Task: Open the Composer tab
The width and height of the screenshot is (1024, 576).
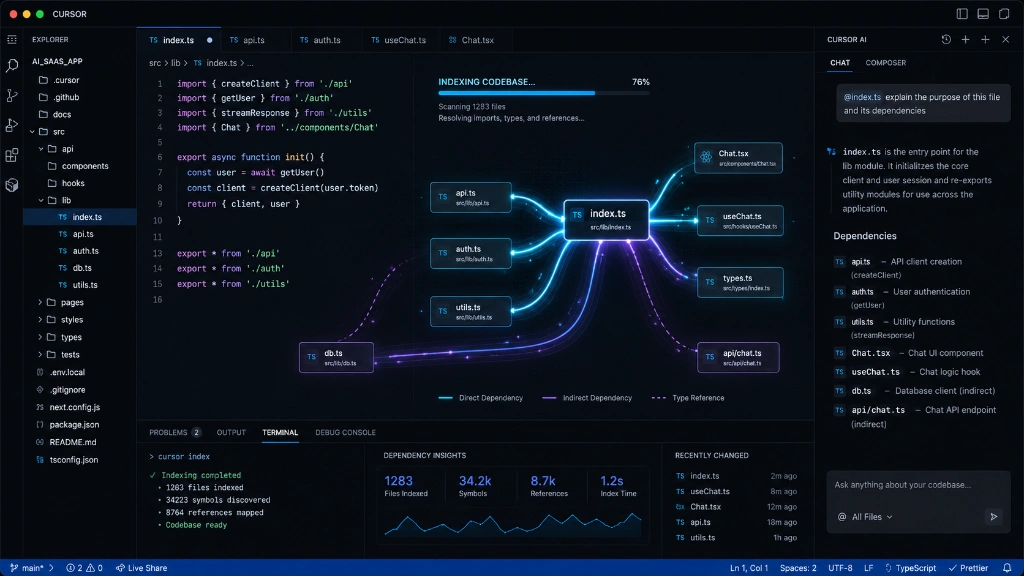Action: pos(886,63)
